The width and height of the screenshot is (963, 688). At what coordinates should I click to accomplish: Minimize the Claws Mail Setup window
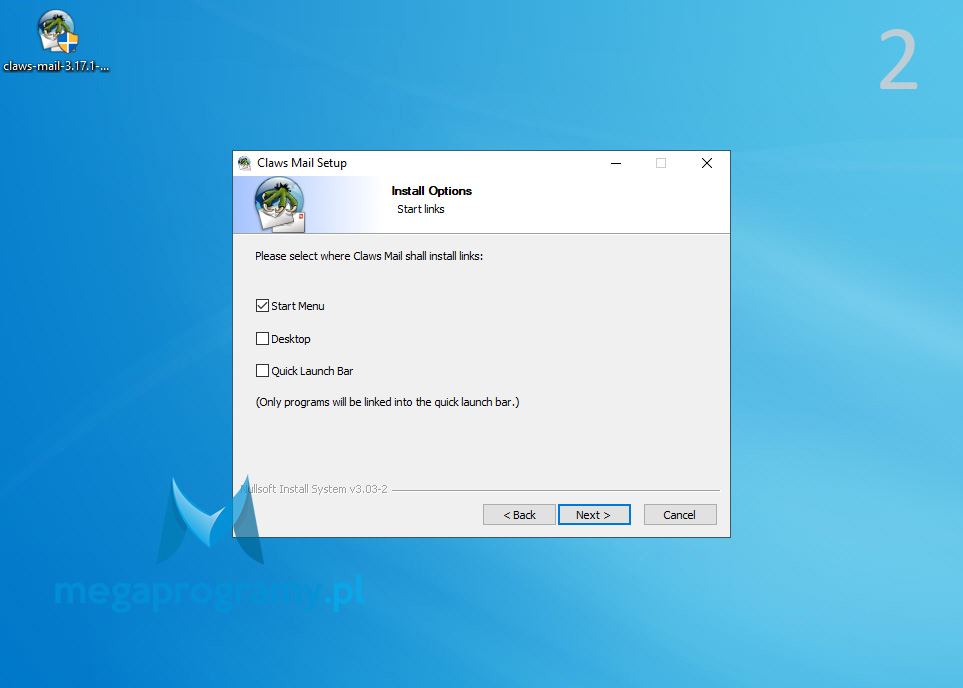[616, 163]
